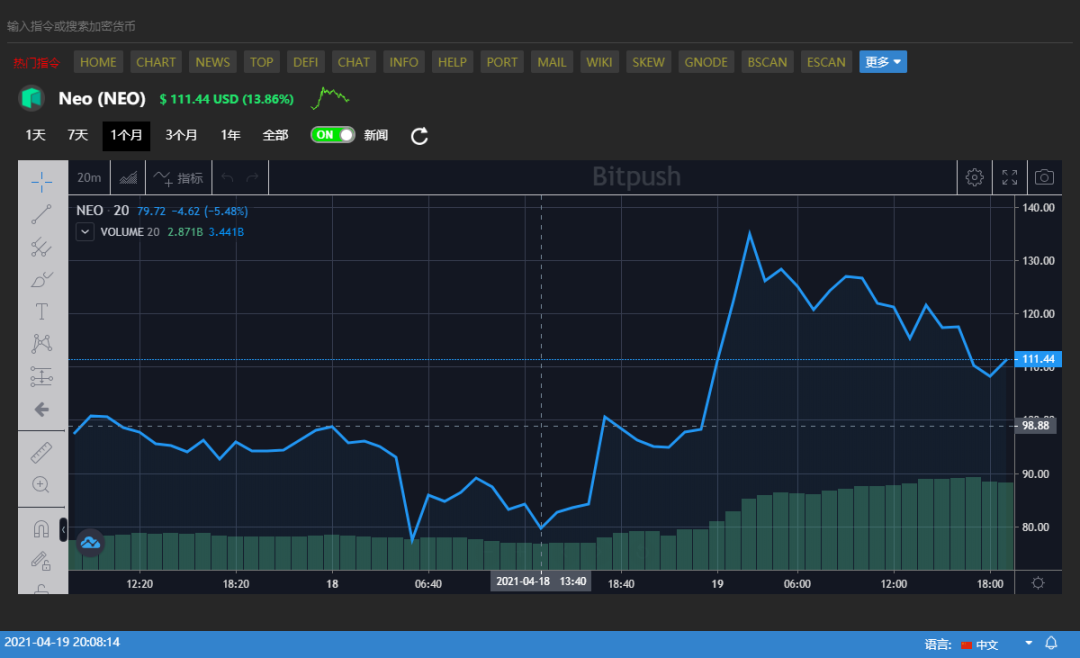Collapse the drawing toolbar side handle
Screen dimensions: 1080x658
pos(63,529)
